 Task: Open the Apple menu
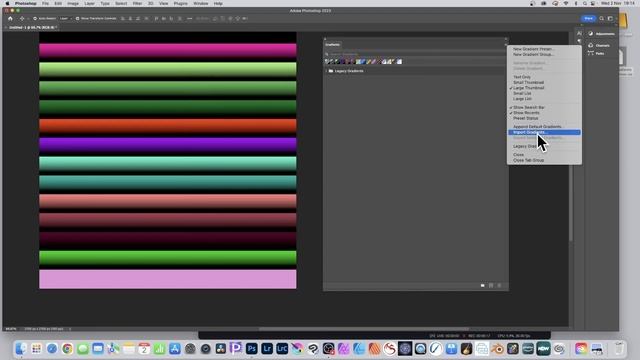[7, 3]
